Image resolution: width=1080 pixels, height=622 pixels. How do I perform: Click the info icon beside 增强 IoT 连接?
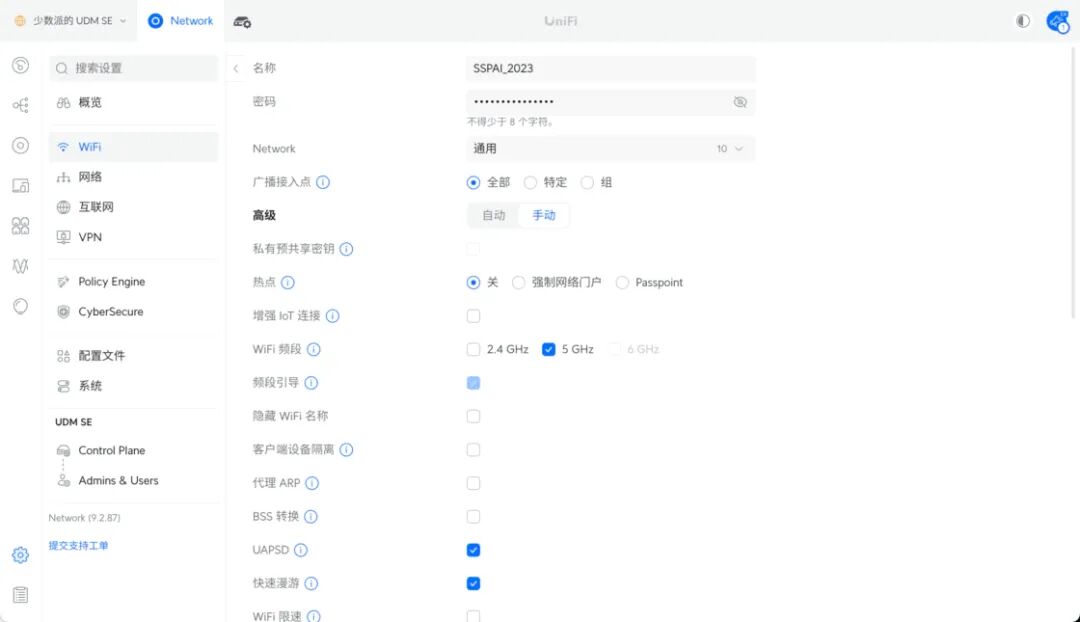[333, 316]
